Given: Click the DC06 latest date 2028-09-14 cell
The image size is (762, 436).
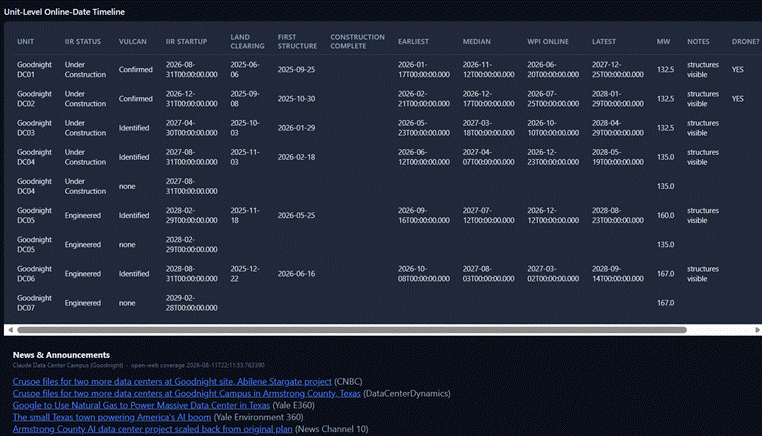Looking at the screenshot, I should coord(618,274).
